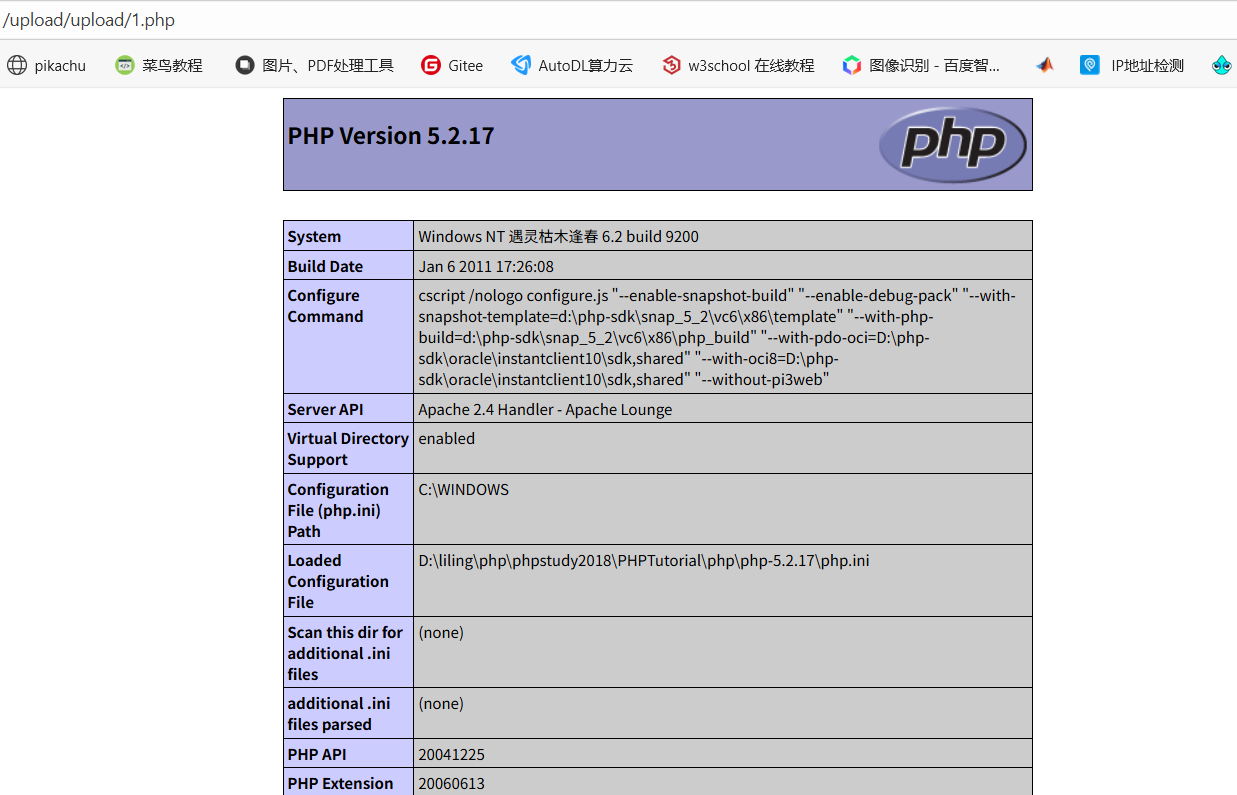The height and width of the screenshot is (795, 1237).
Task: Click (none) in the additional .ini files parsed row
Action: click(441, 703)
